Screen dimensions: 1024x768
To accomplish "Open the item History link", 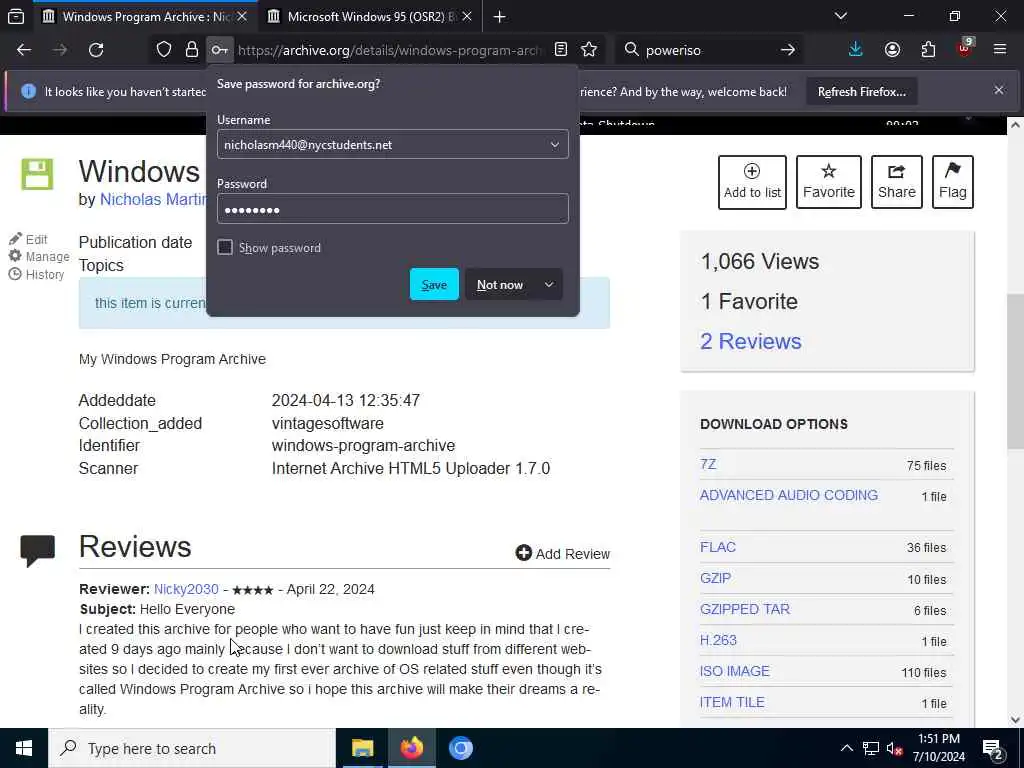I will (37, 274).
